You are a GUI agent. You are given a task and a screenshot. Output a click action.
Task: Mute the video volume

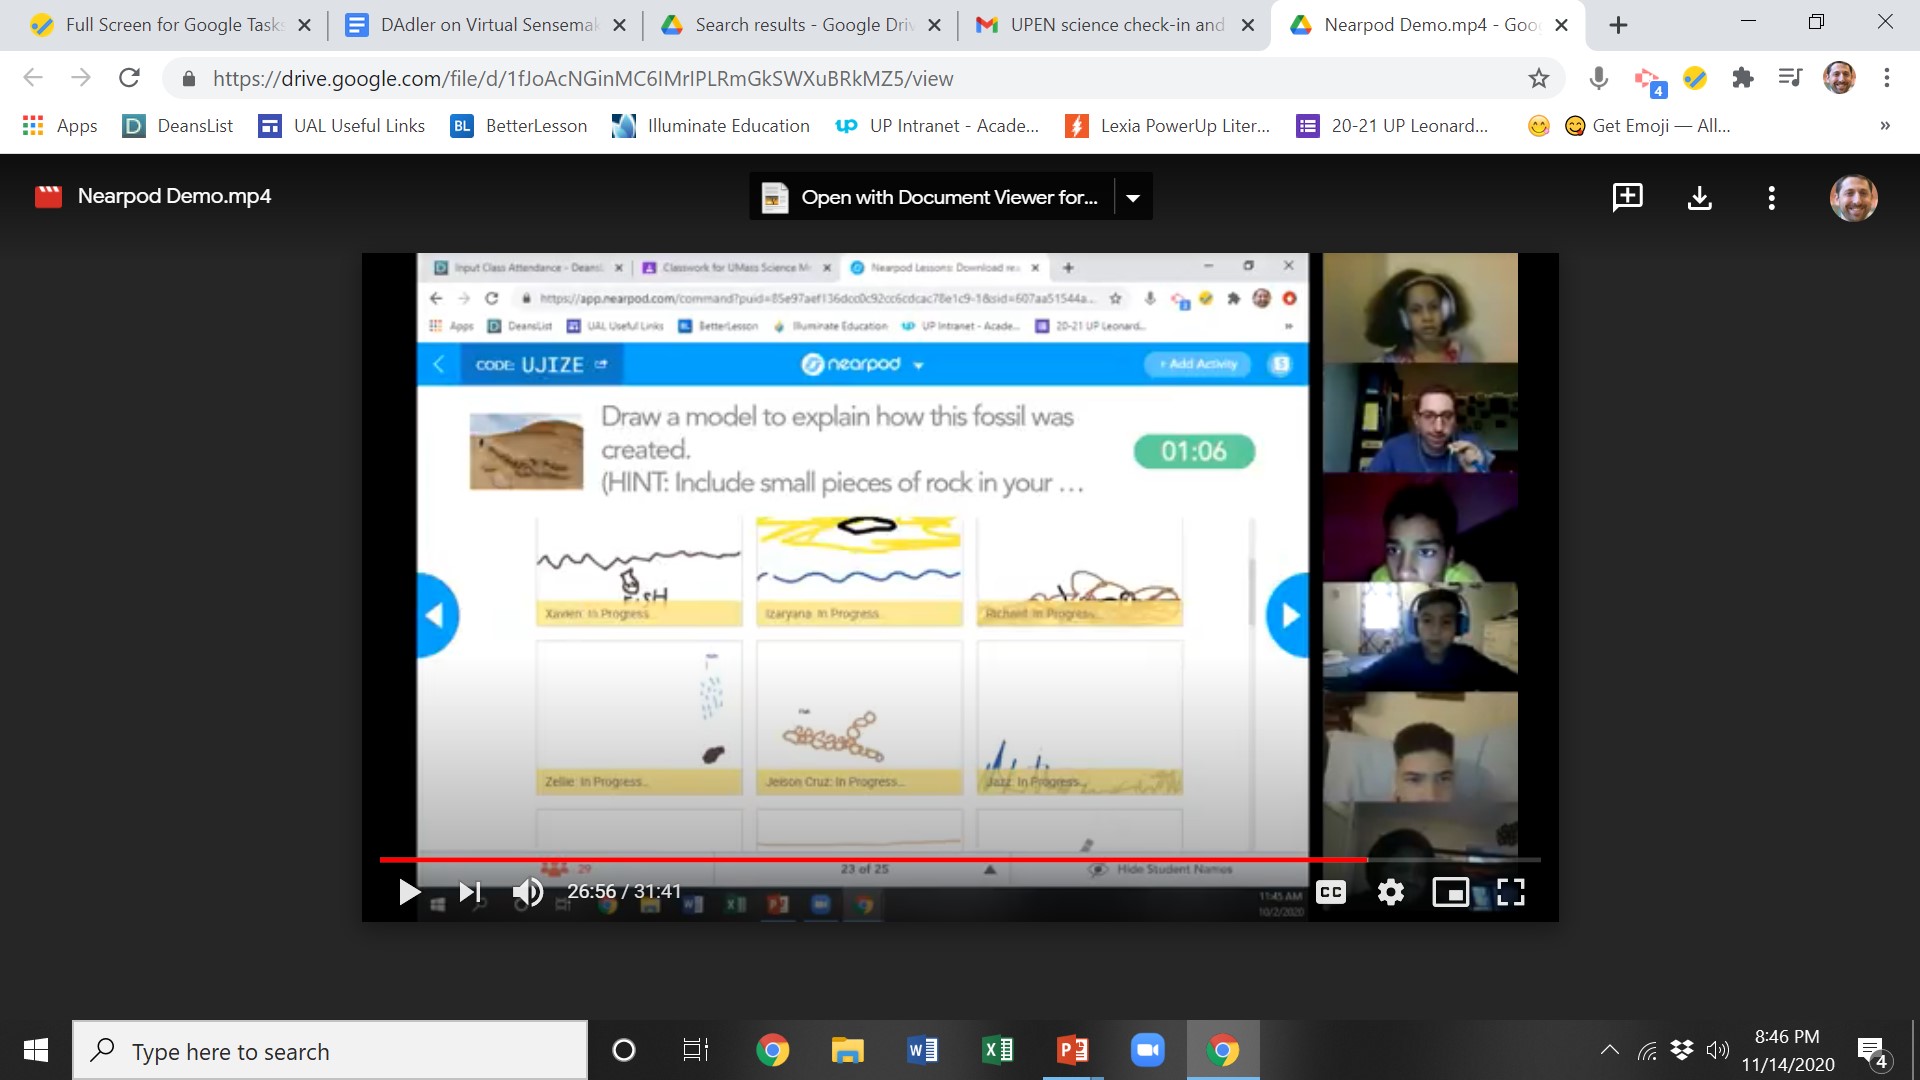pos(528,892)
